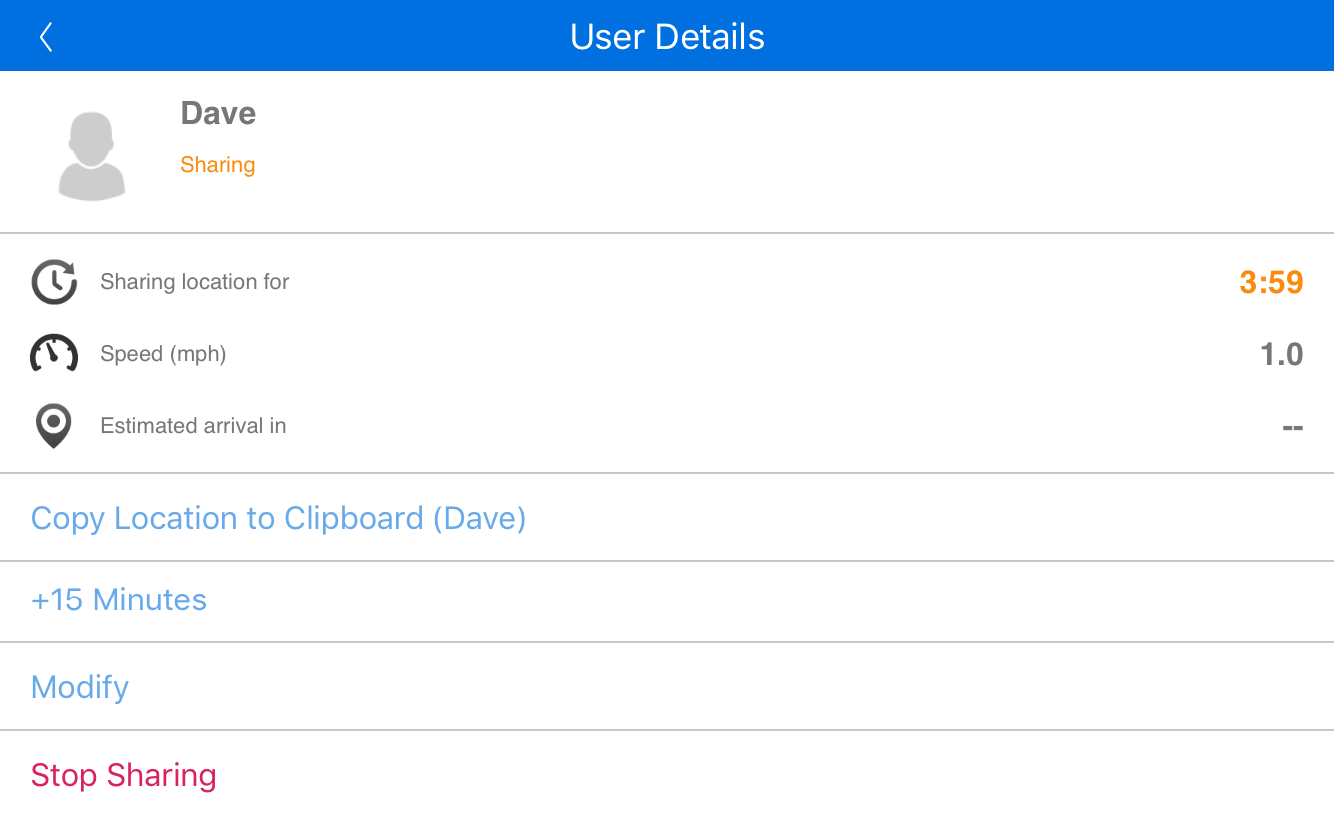
Task: Tap blank space in blue title bar
Action: (x=1050, y=36)
